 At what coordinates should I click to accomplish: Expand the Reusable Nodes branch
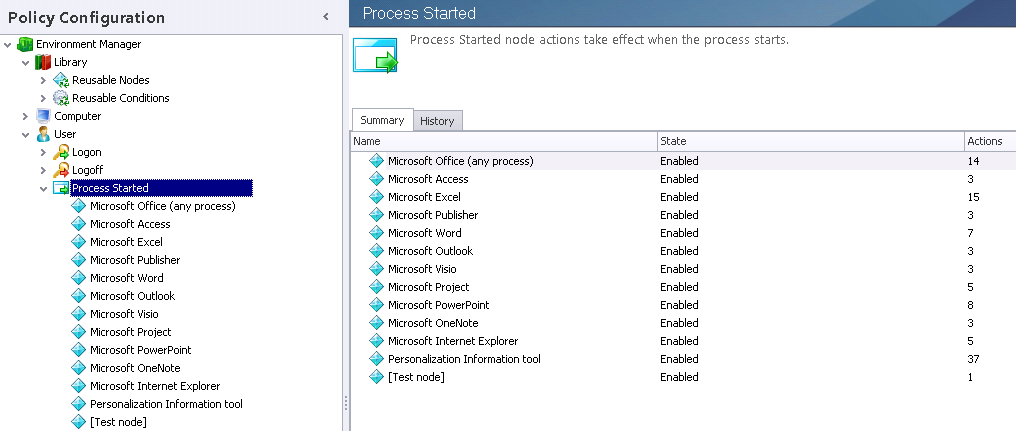coord(43,80)
